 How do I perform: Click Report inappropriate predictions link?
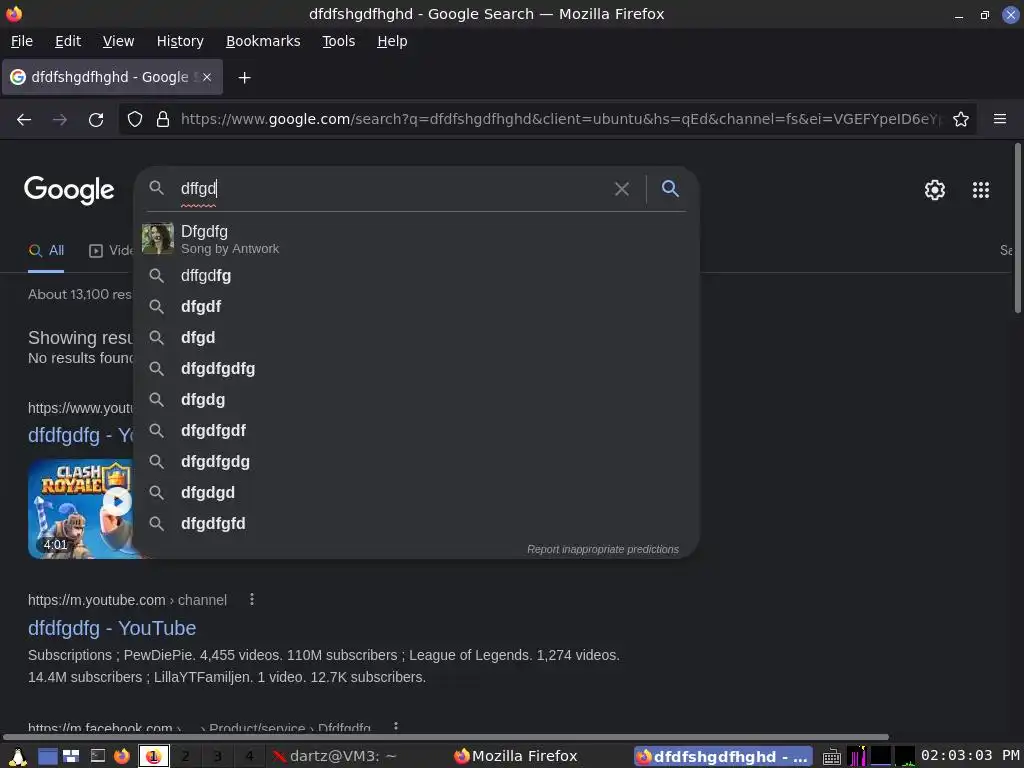click(603, 549)
